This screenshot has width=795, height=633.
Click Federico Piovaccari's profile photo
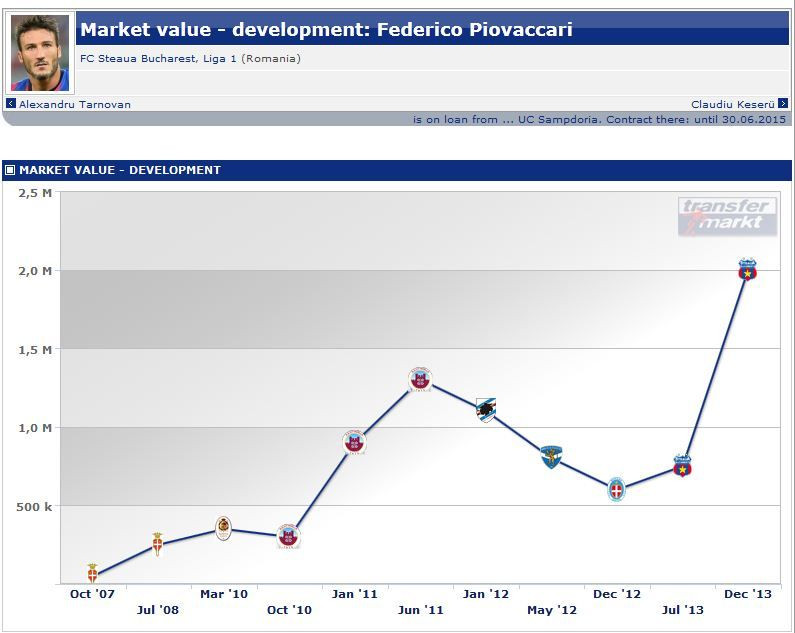pos(40,53)
